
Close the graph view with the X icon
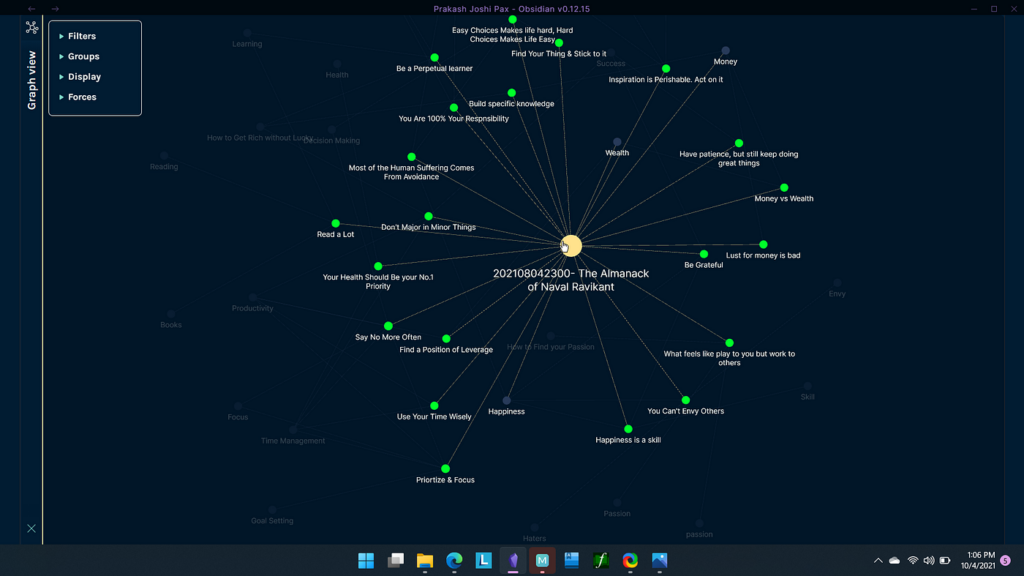point(31,528)
